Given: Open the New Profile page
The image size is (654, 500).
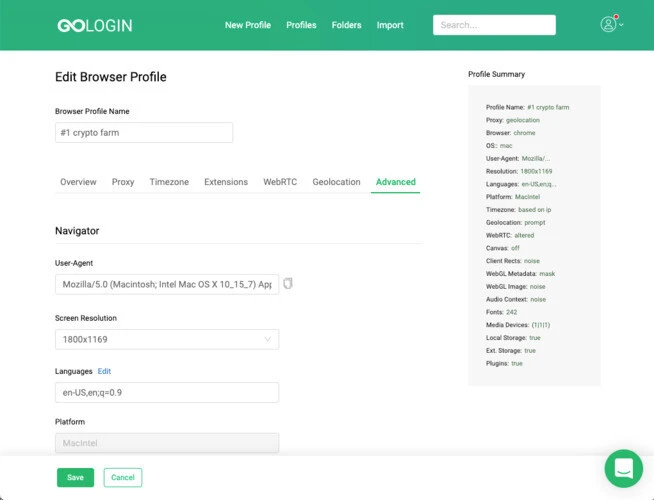Looking at the screenshot, I should 248,25.
